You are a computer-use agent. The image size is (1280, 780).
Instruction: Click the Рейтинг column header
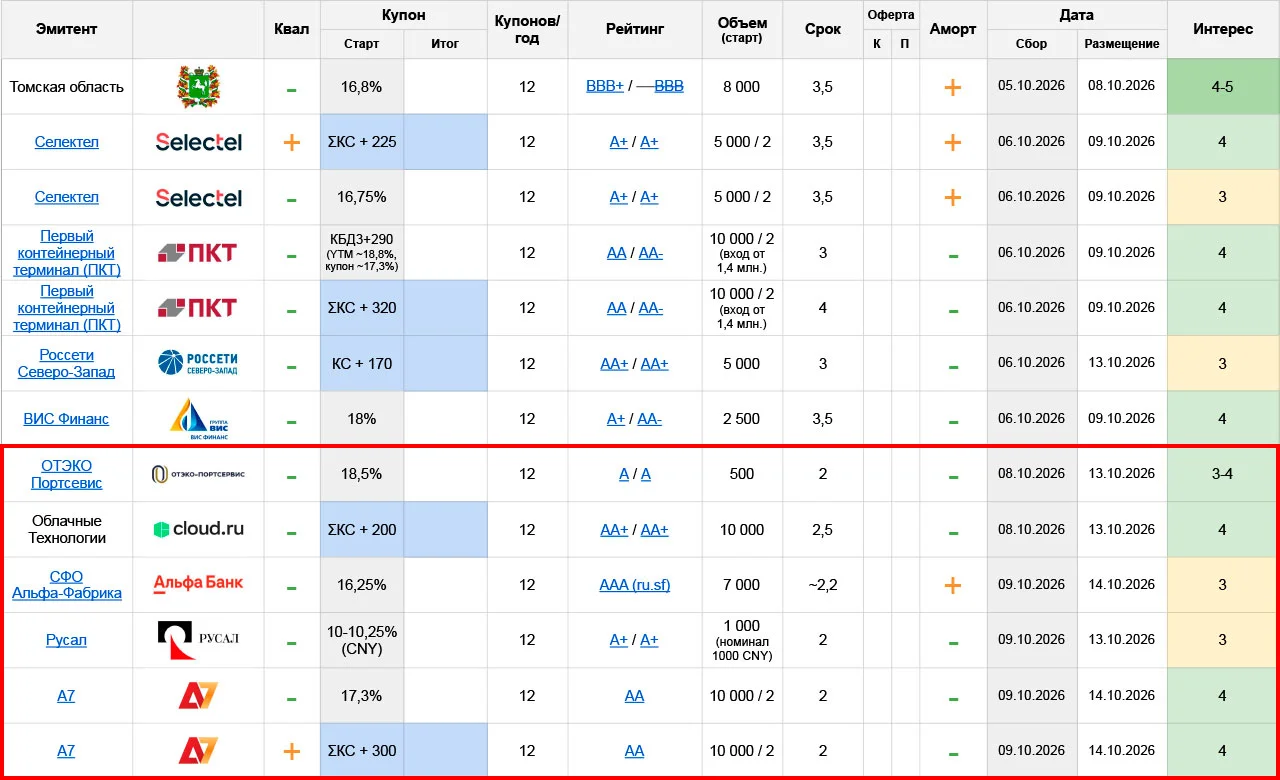[635, 30]
